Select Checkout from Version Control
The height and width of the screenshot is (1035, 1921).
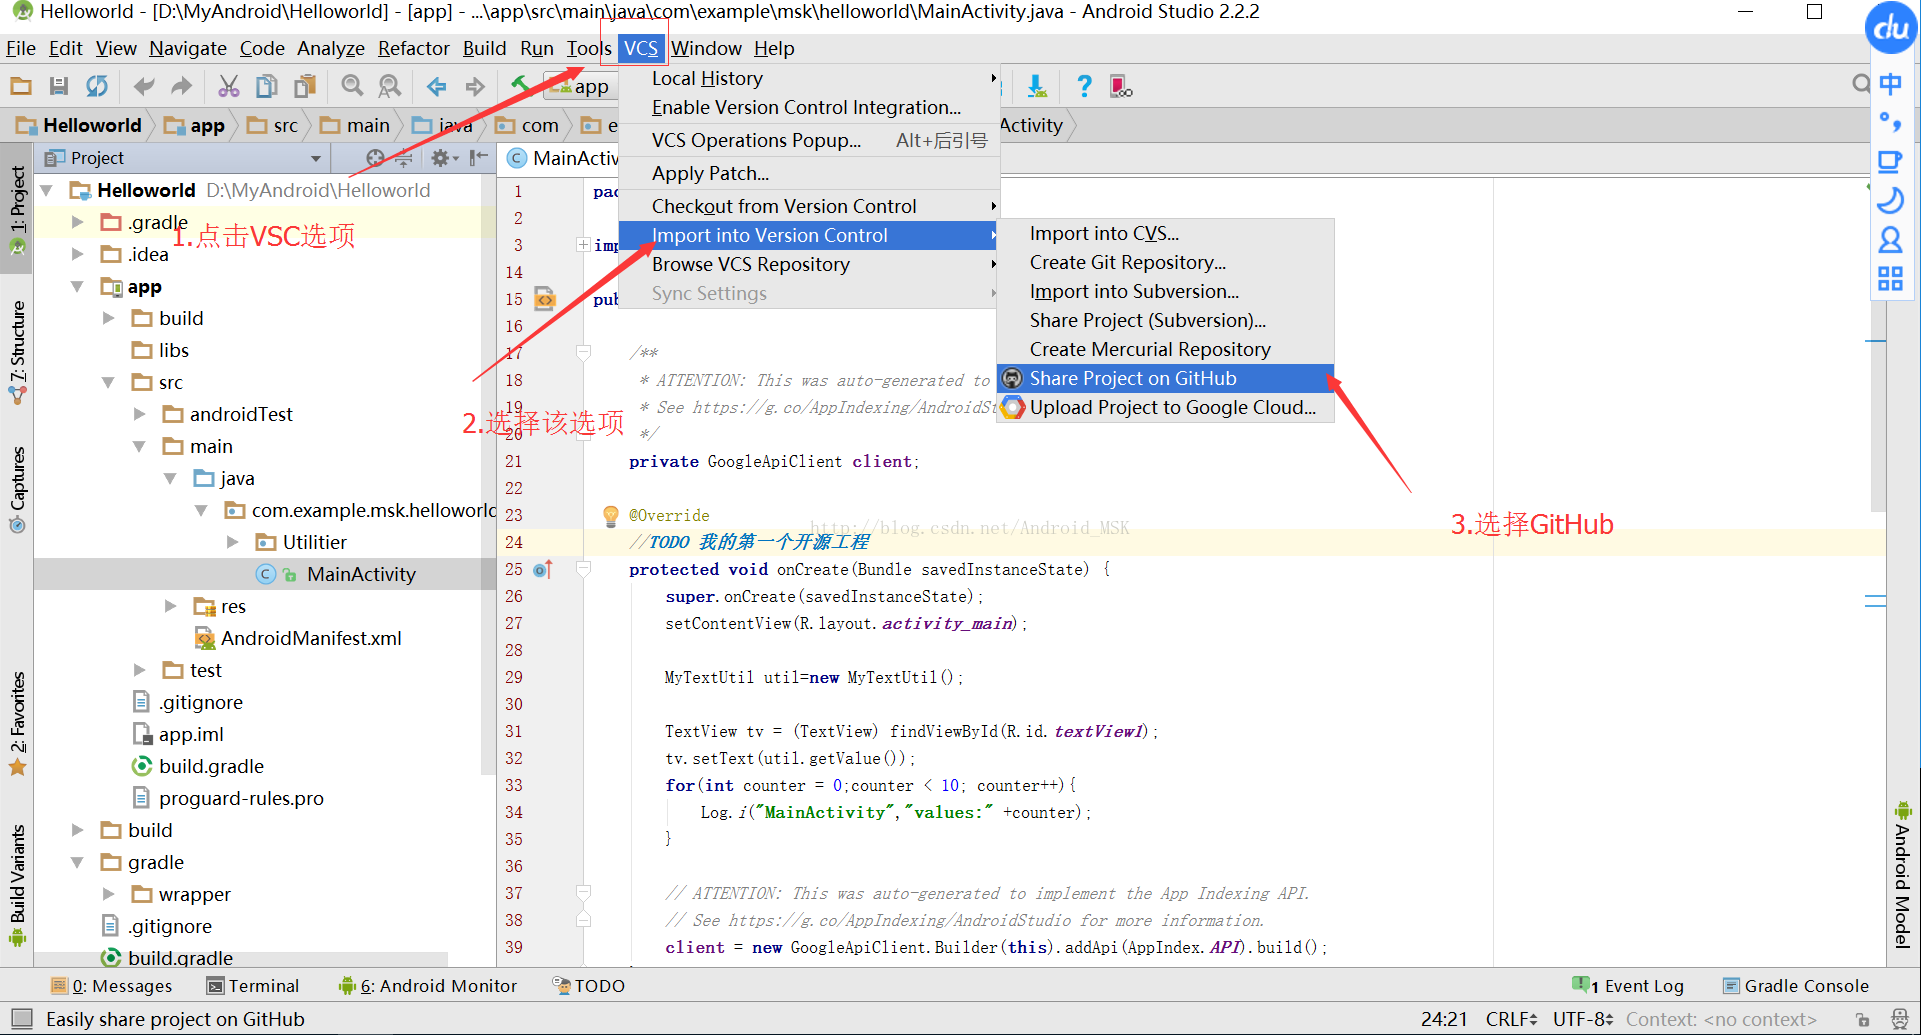pos(810,206)
